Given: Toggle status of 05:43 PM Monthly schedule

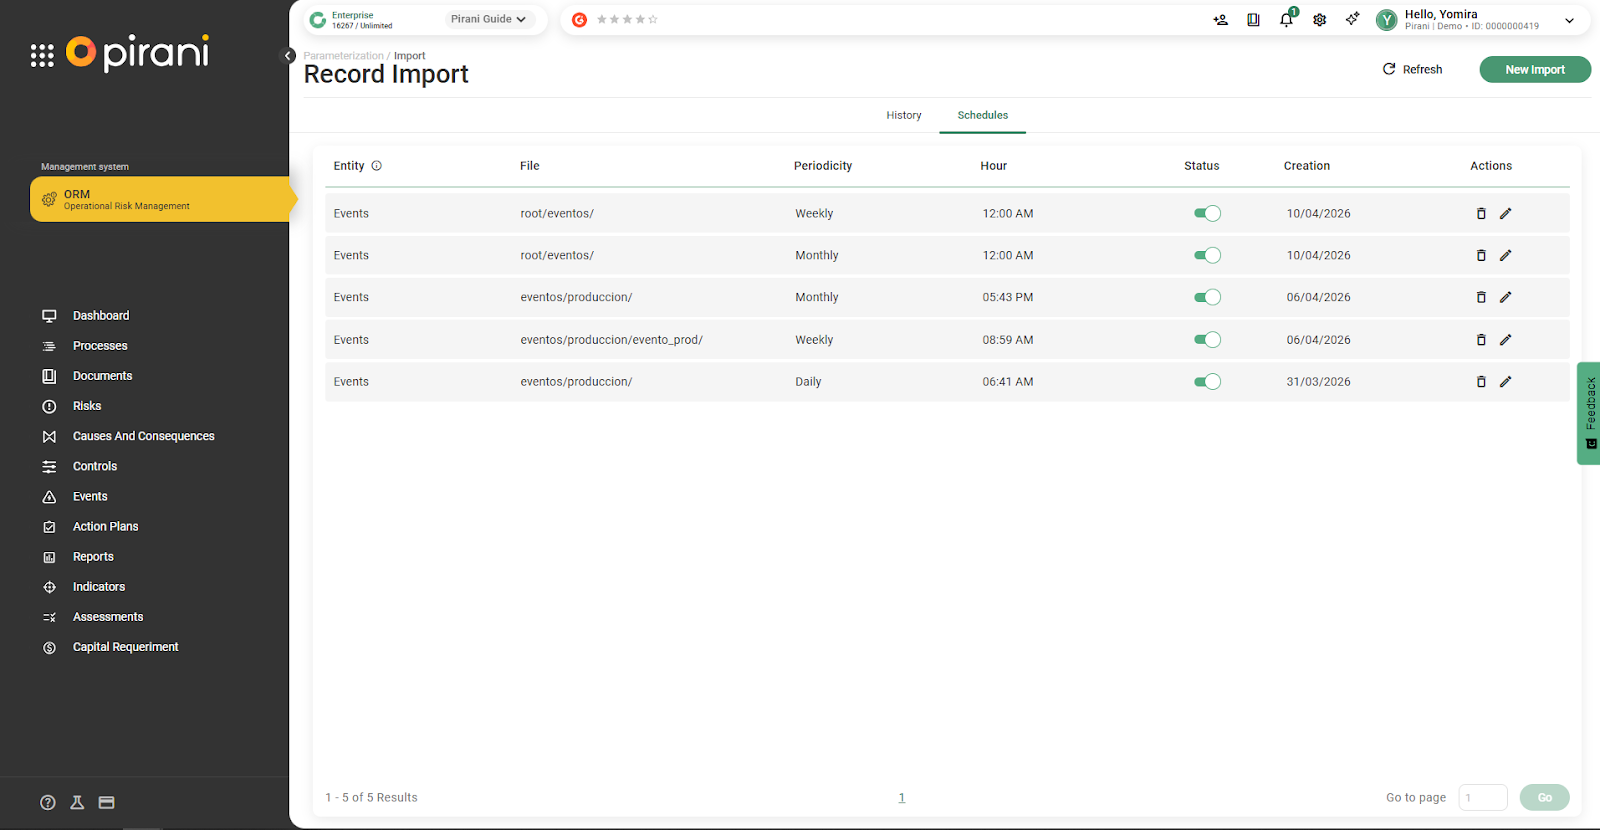Looking at the screenshot, I should [1207, 297].
